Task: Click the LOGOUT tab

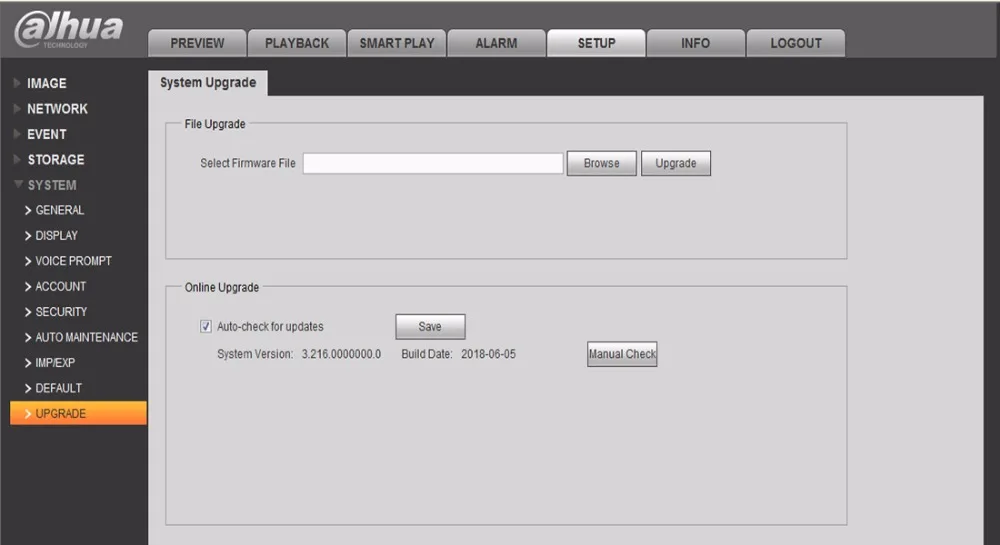Action: (x=795, y=43)
